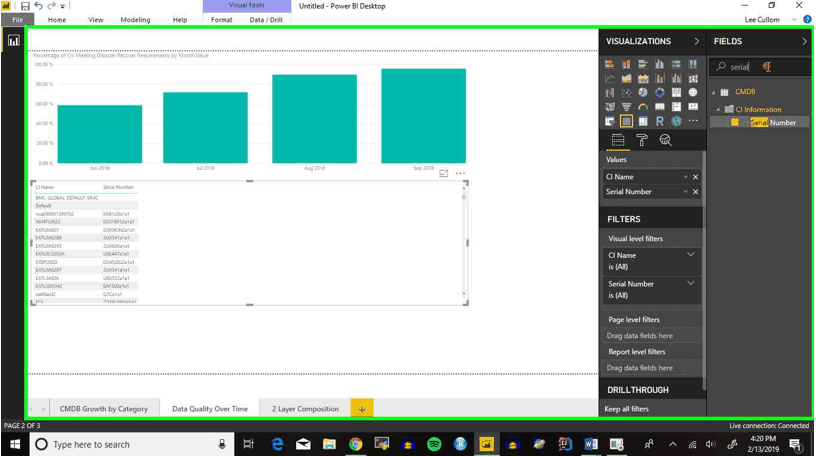
Task: Open the File menu
Action: pyautogui.click(x=17, y=20)
